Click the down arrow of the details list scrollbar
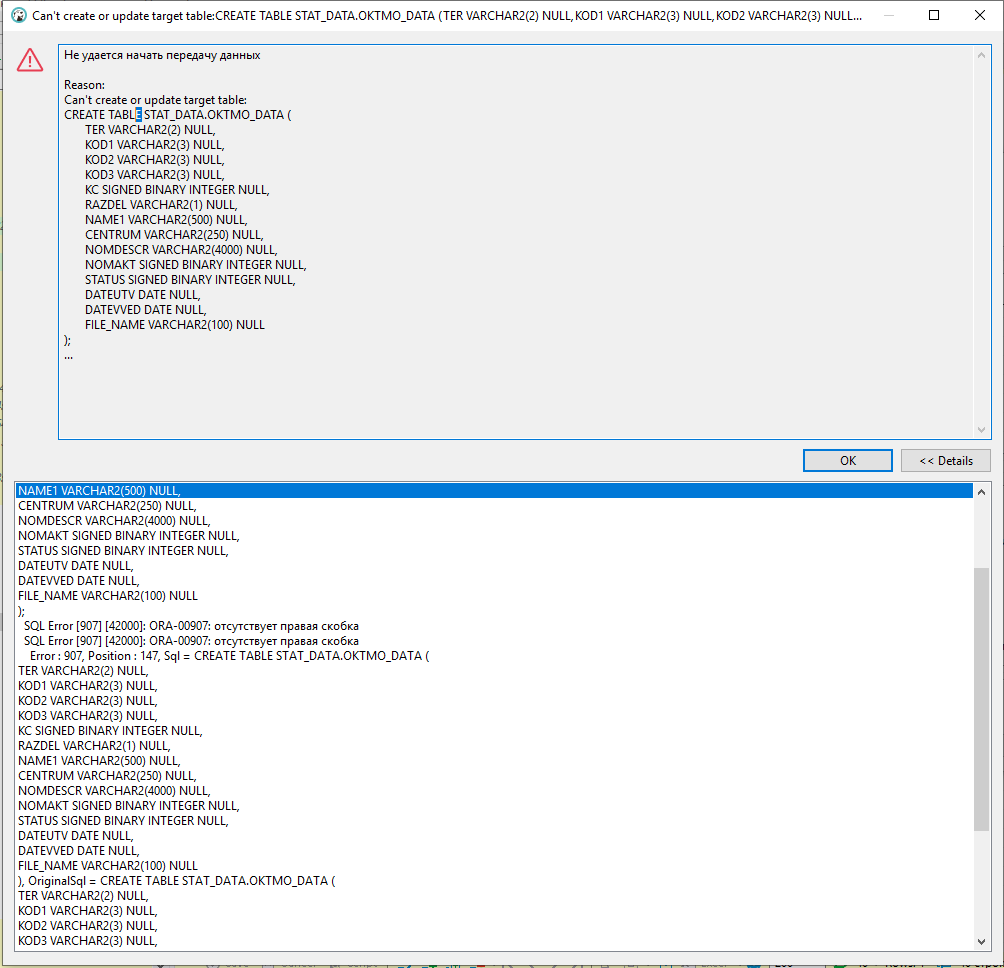The height and width of the screenshot is (968, 1004). pyautogui.click(x=981, y=941)
